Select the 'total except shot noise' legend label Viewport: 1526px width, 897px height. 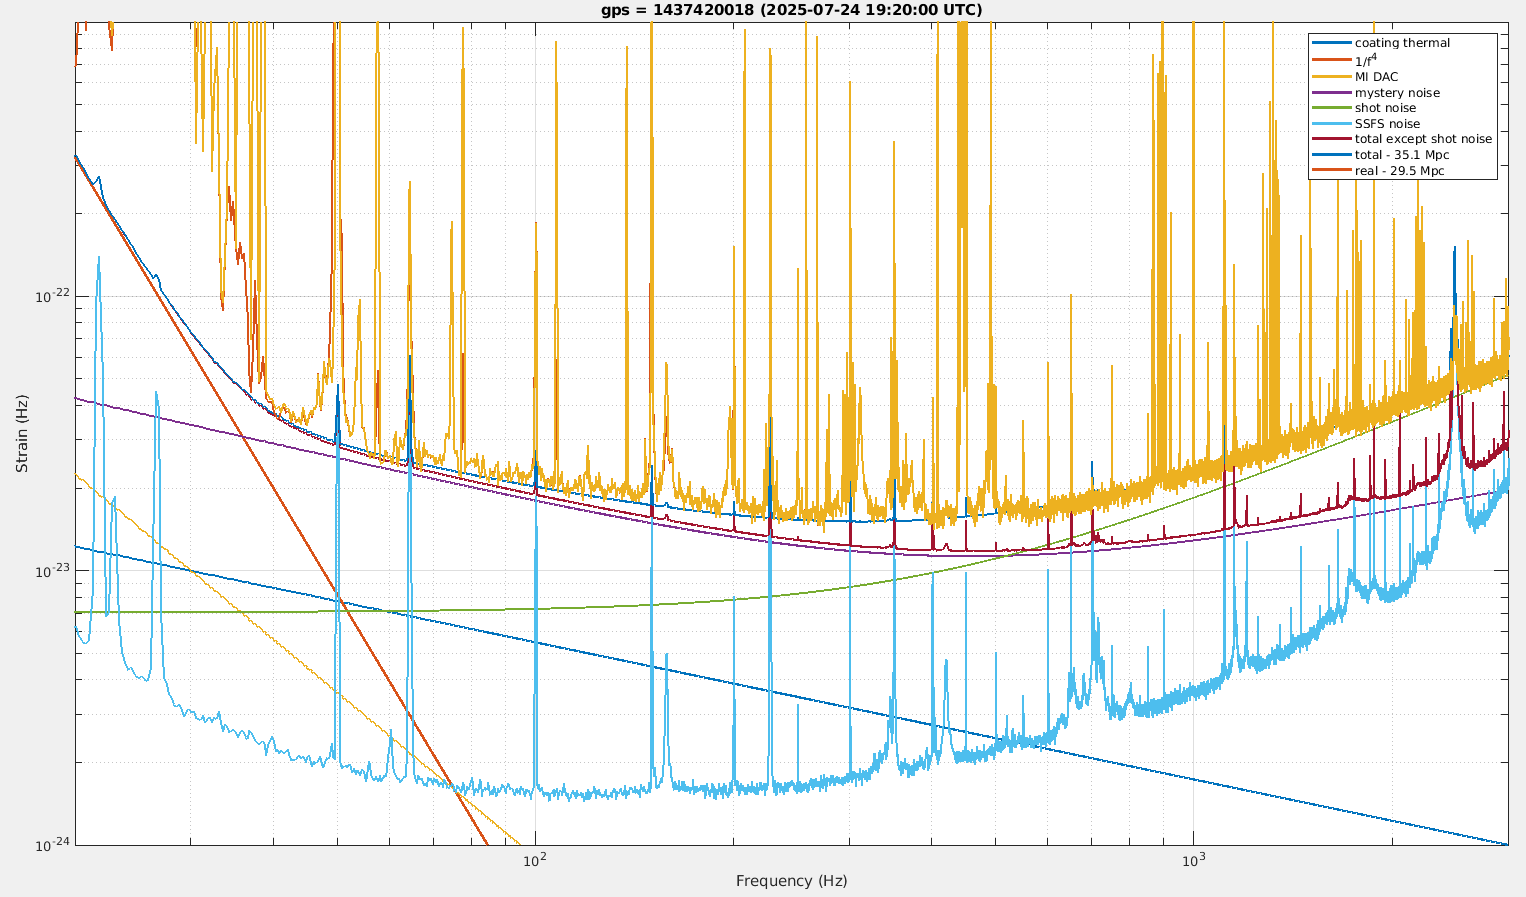[1423, 139]
